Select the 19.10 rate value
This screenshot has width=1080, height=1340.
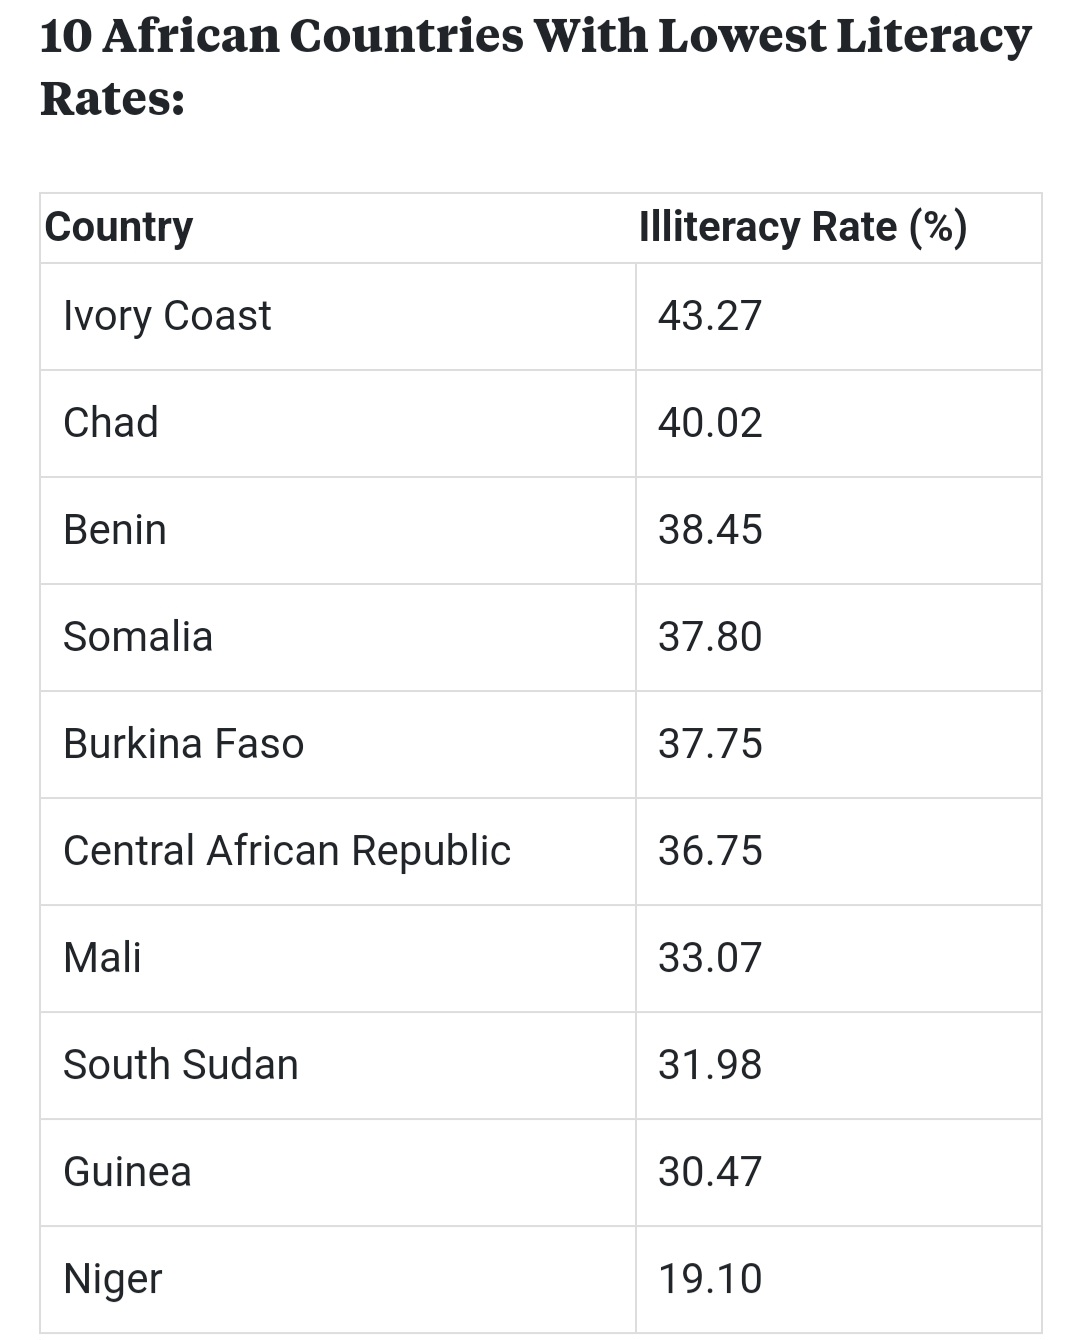coord(710,1279)
